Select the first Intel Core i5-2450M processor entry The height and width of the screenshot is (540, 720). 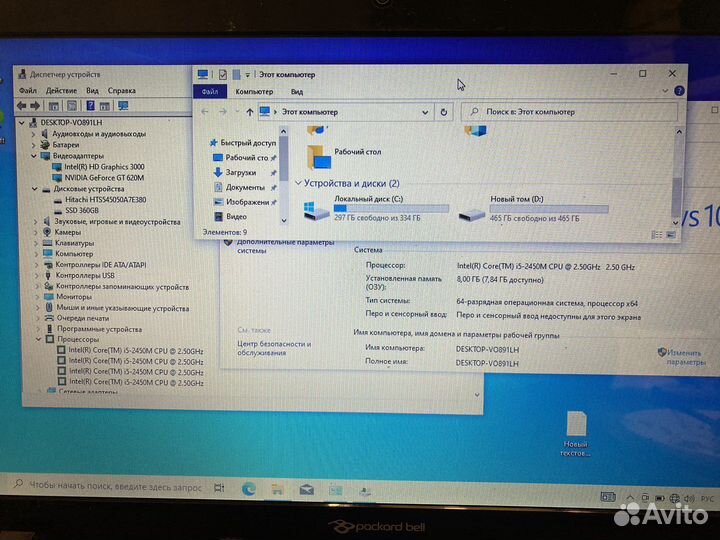point(136,351)
